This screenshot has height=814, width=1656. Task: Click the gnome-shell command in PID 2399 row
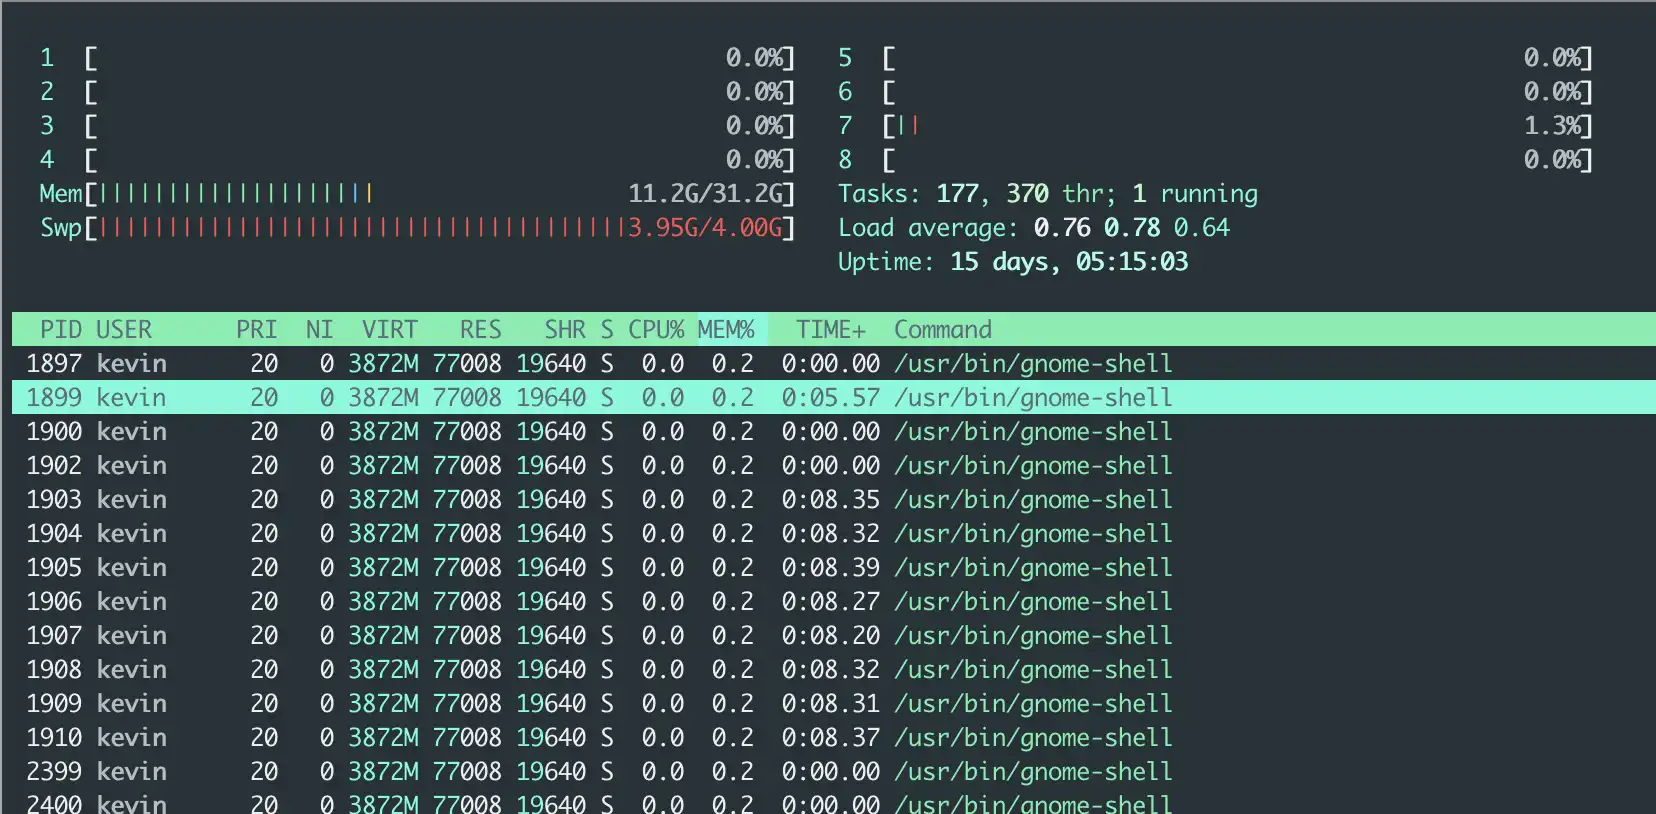point(1033,772)
